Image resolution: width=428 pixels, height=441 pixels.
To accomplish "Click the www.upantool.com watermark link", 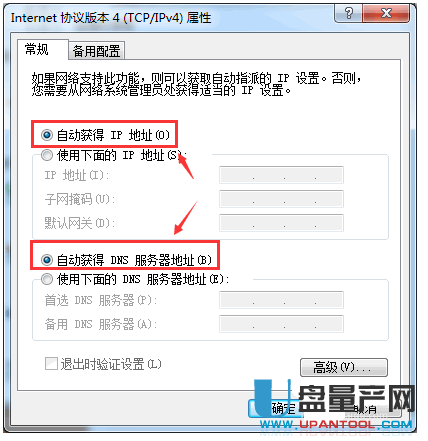I will tap(336, 425).
